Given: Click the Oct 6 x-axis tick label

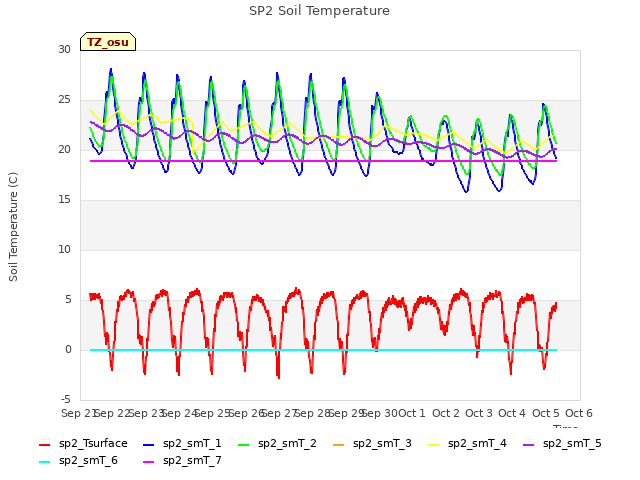Looking at the screenshot, I should pyautogui.click(x=579, y=413).
